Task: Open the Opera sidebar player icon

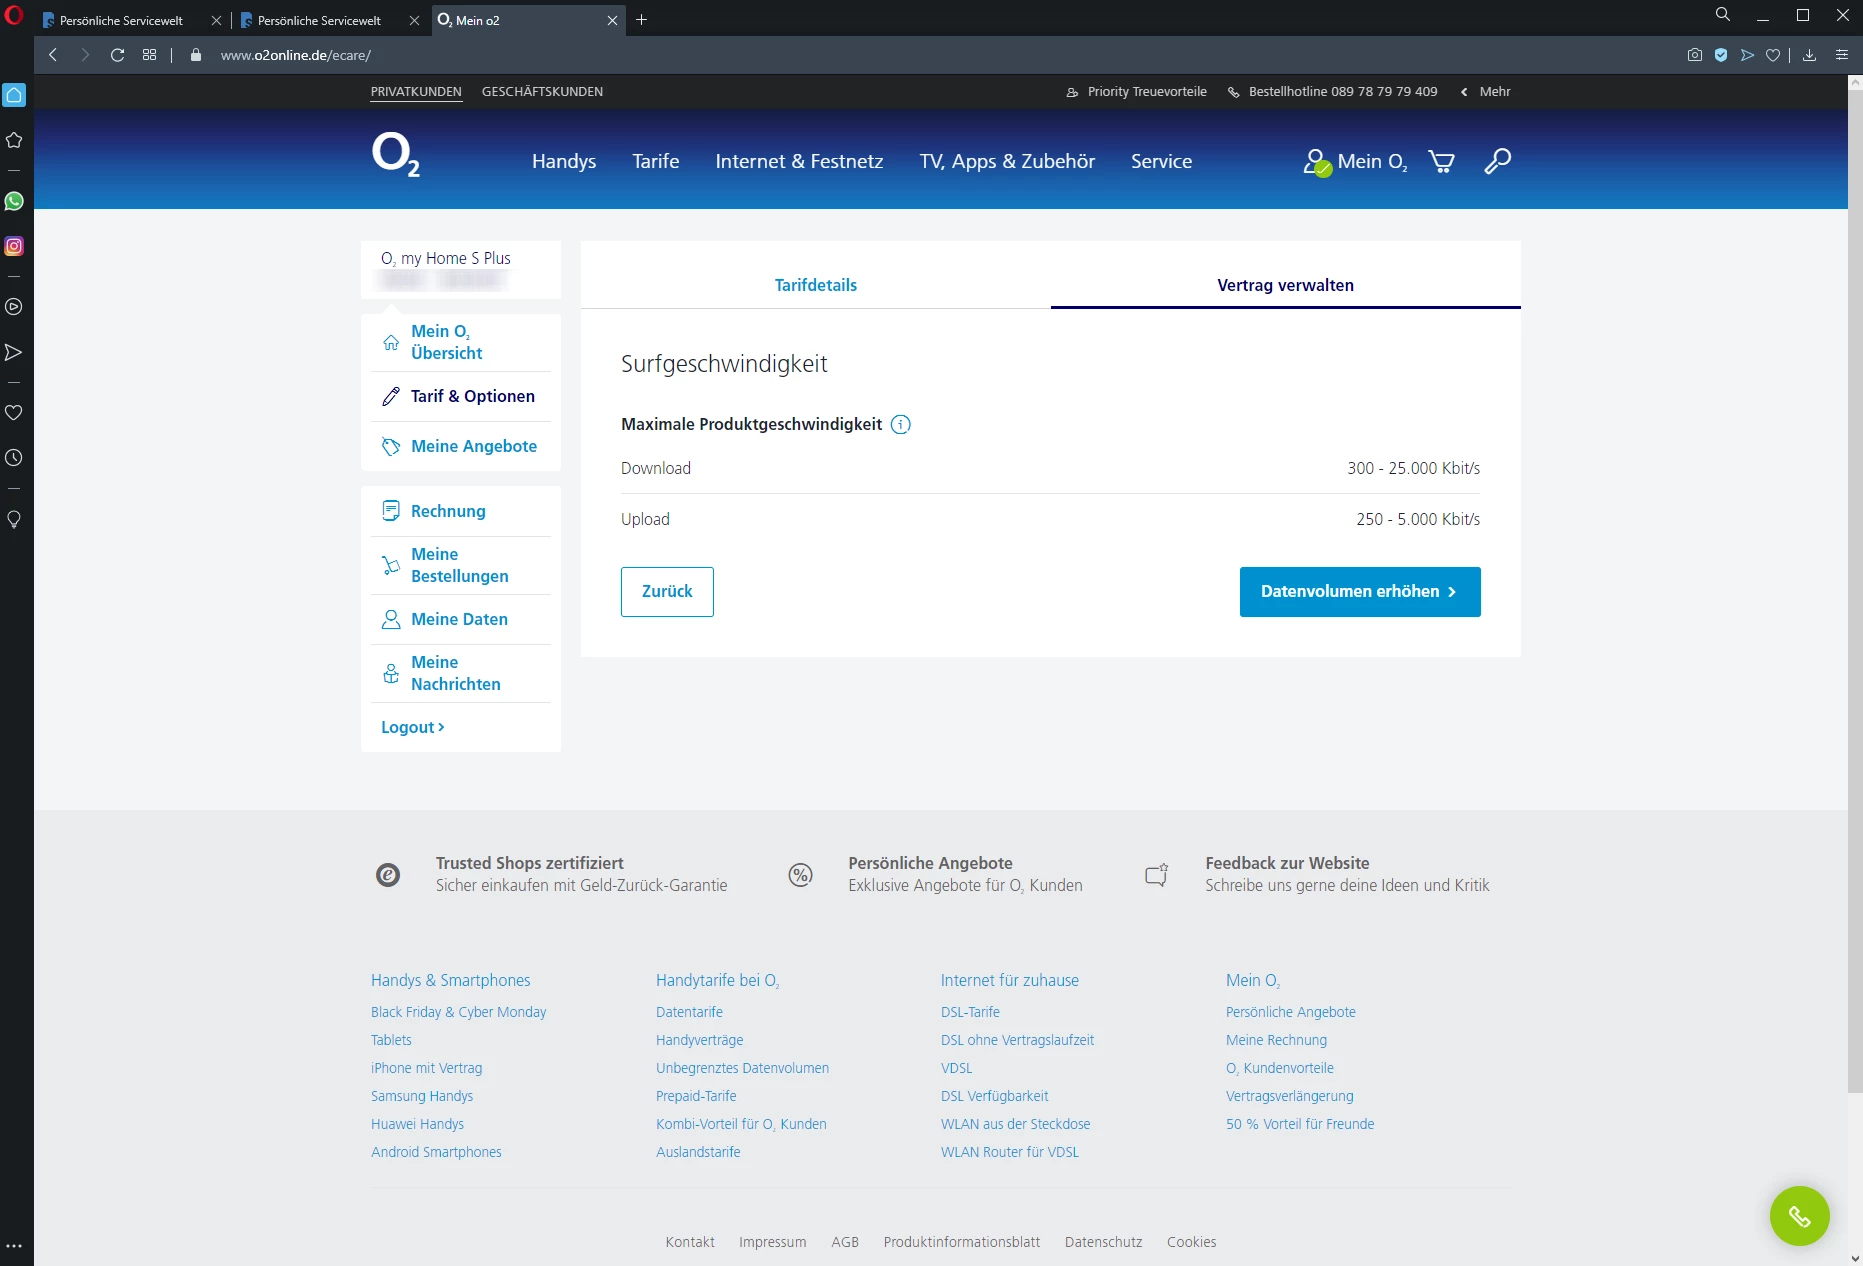Action: (x=14, y=307)
